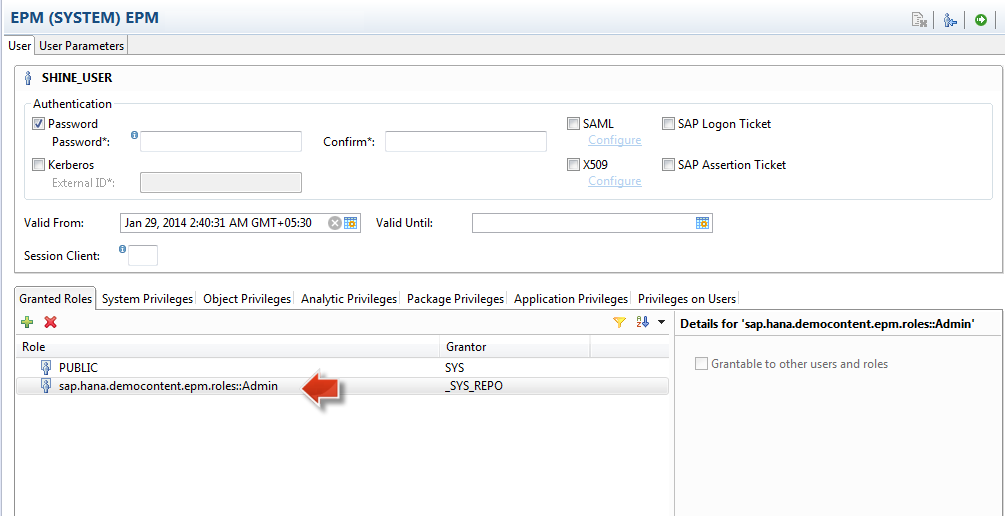1005x516 pixels.
Task: Click the X509 Configure link
Action: (615, 181)
